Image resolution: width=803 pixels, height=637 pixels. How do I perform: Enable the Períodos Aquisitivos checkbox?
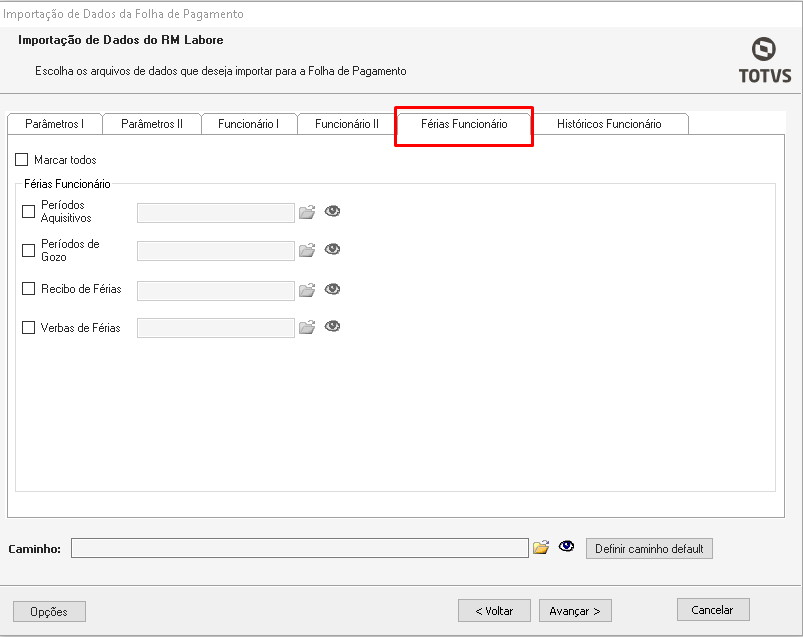point(29,211)
